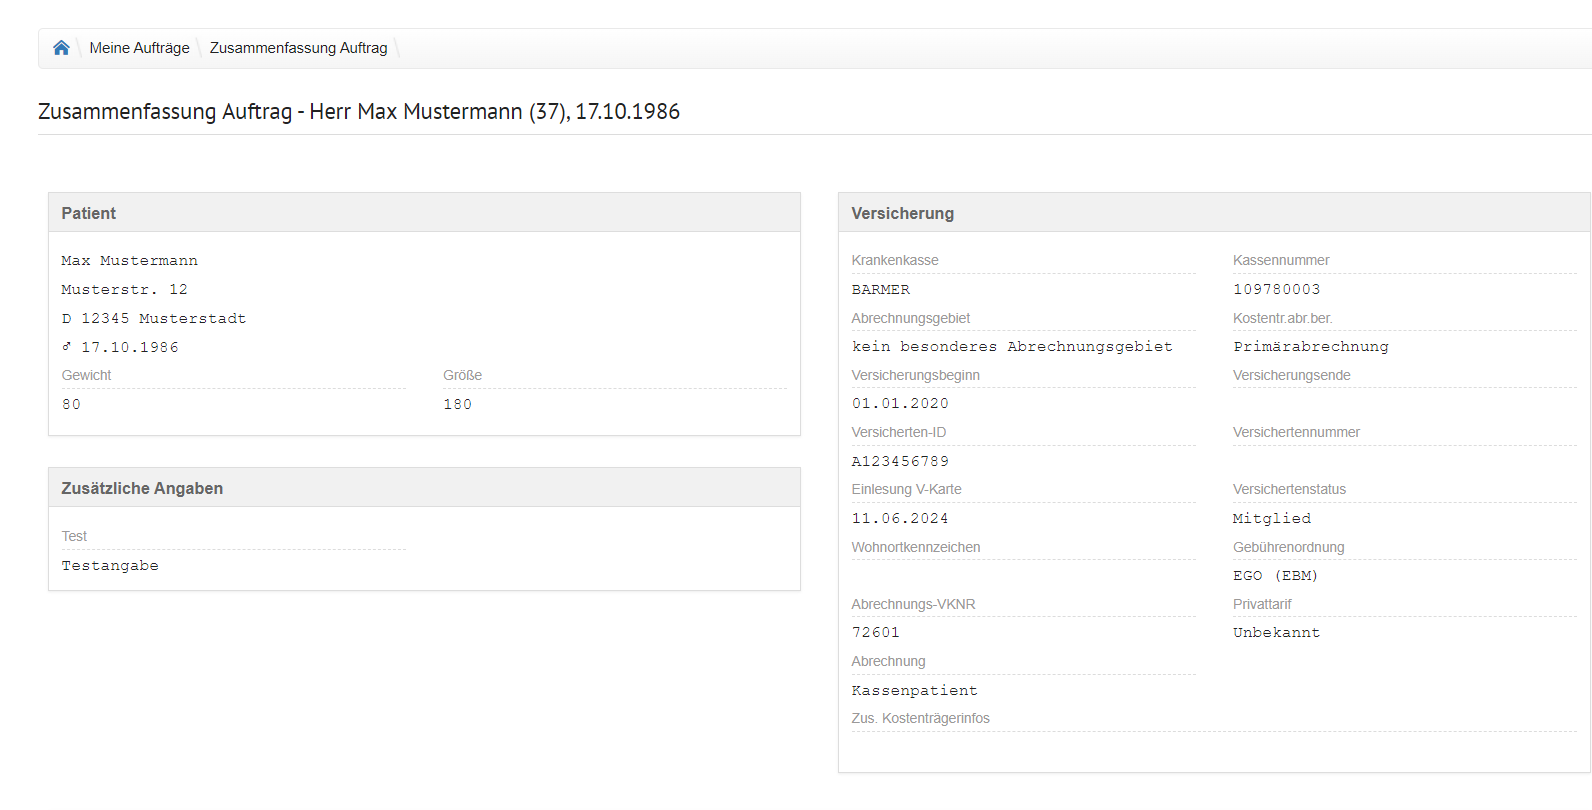Click the male gender symbol before the birthdate

pyautogui.click(x=67, y=347)
